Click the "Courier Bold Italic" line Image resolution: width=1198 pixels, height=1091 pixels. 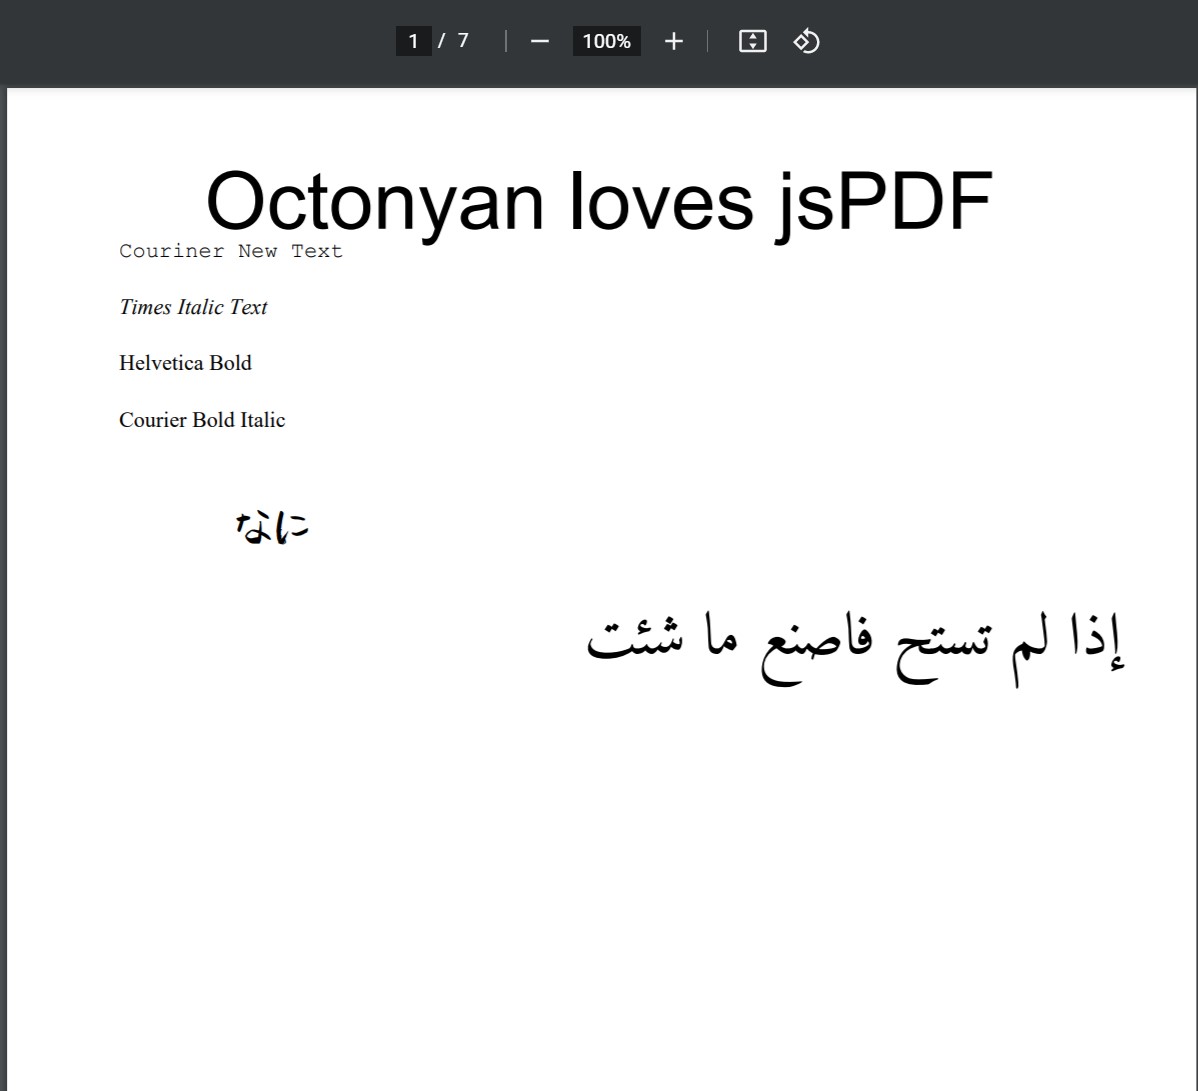(202, 419)
